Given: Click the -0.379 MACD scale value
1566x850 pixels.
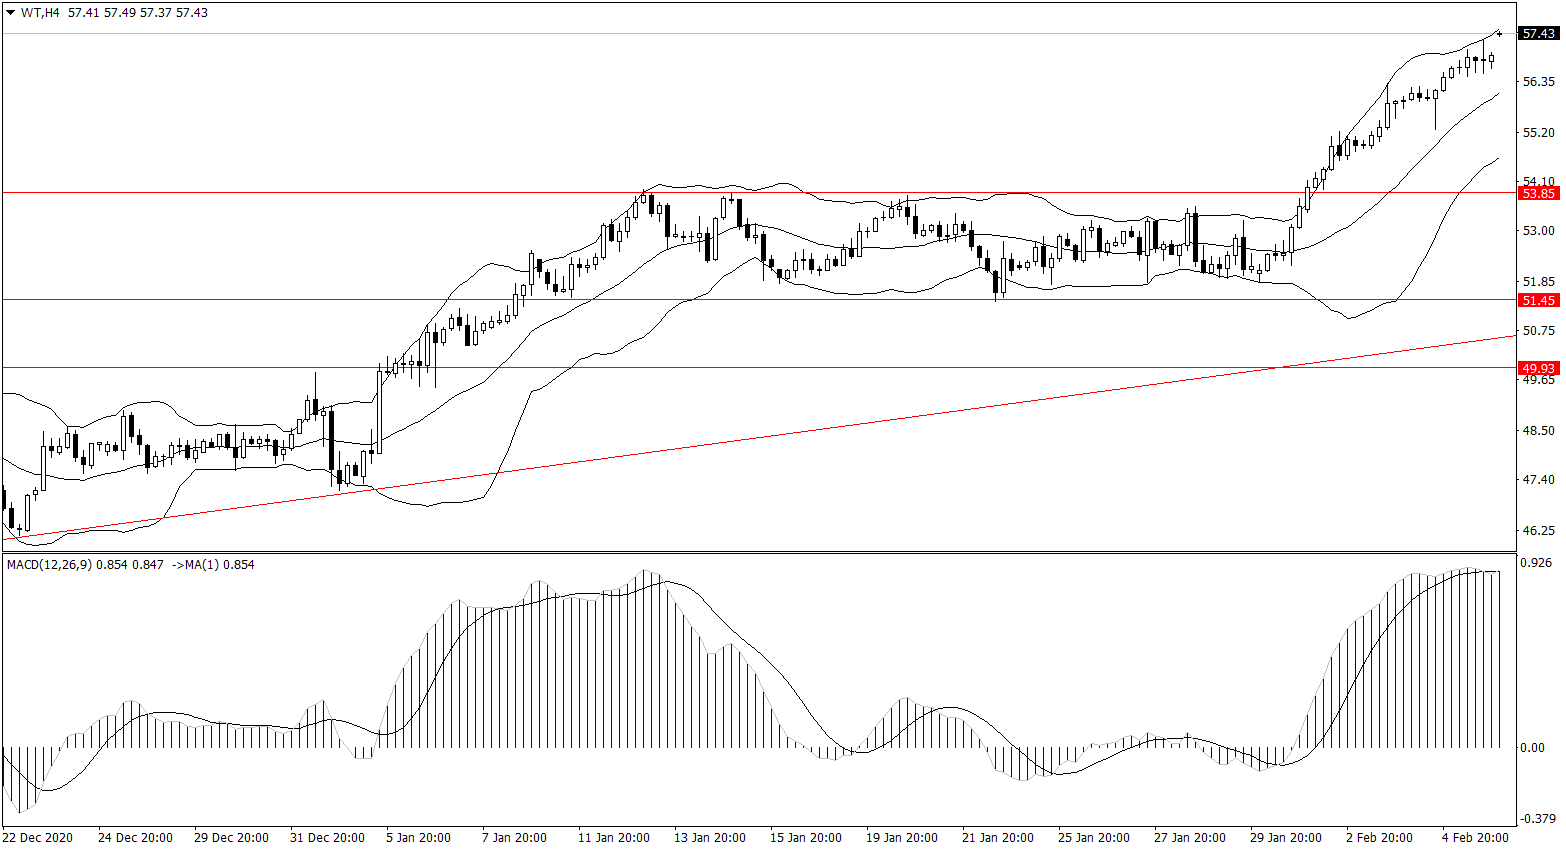Looking at the screenshot, I should tap(1536, 819).
